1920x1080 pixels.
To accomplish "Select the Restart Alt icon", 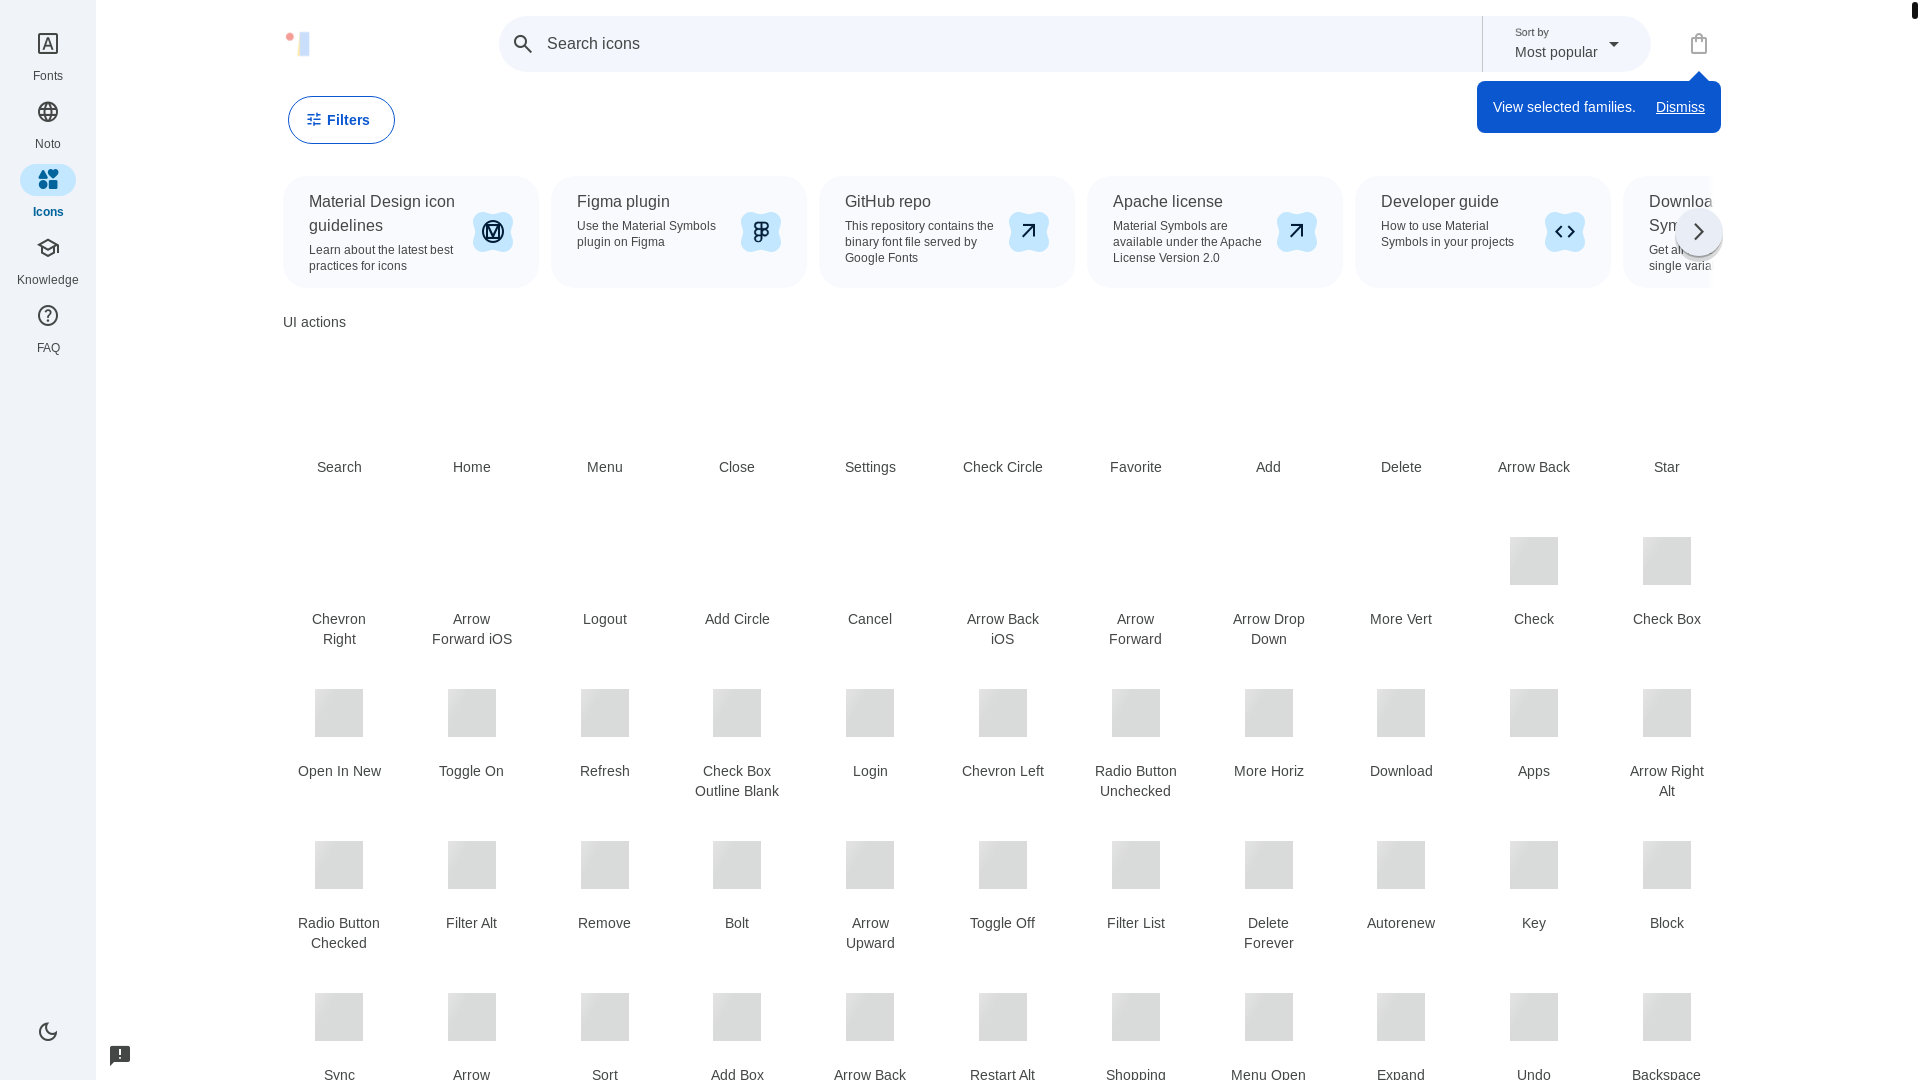I will 1002,1017.
